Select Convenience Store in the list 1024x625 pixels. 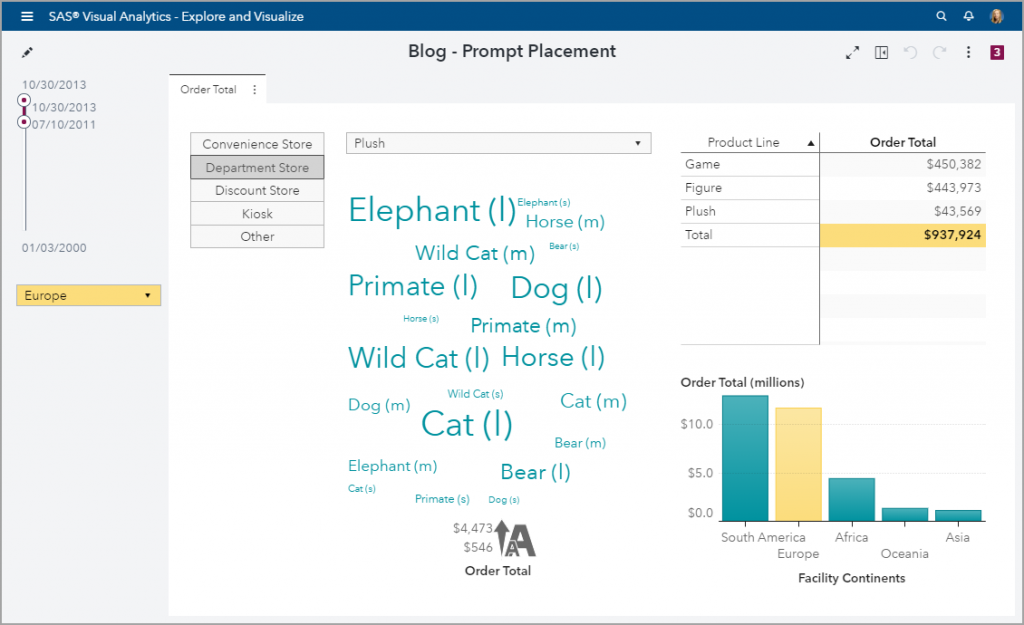click(257, 144)
